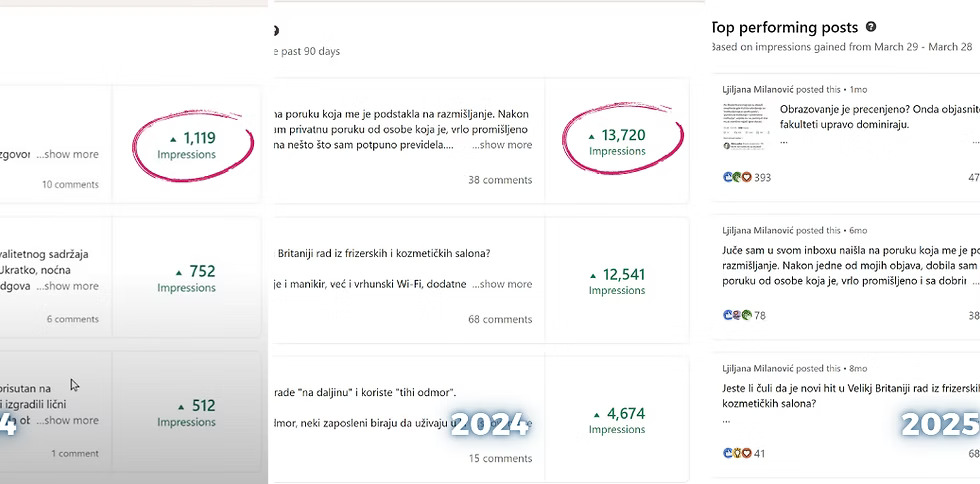Click the up-arrow icon beside 752 impressions

(179, 271)
